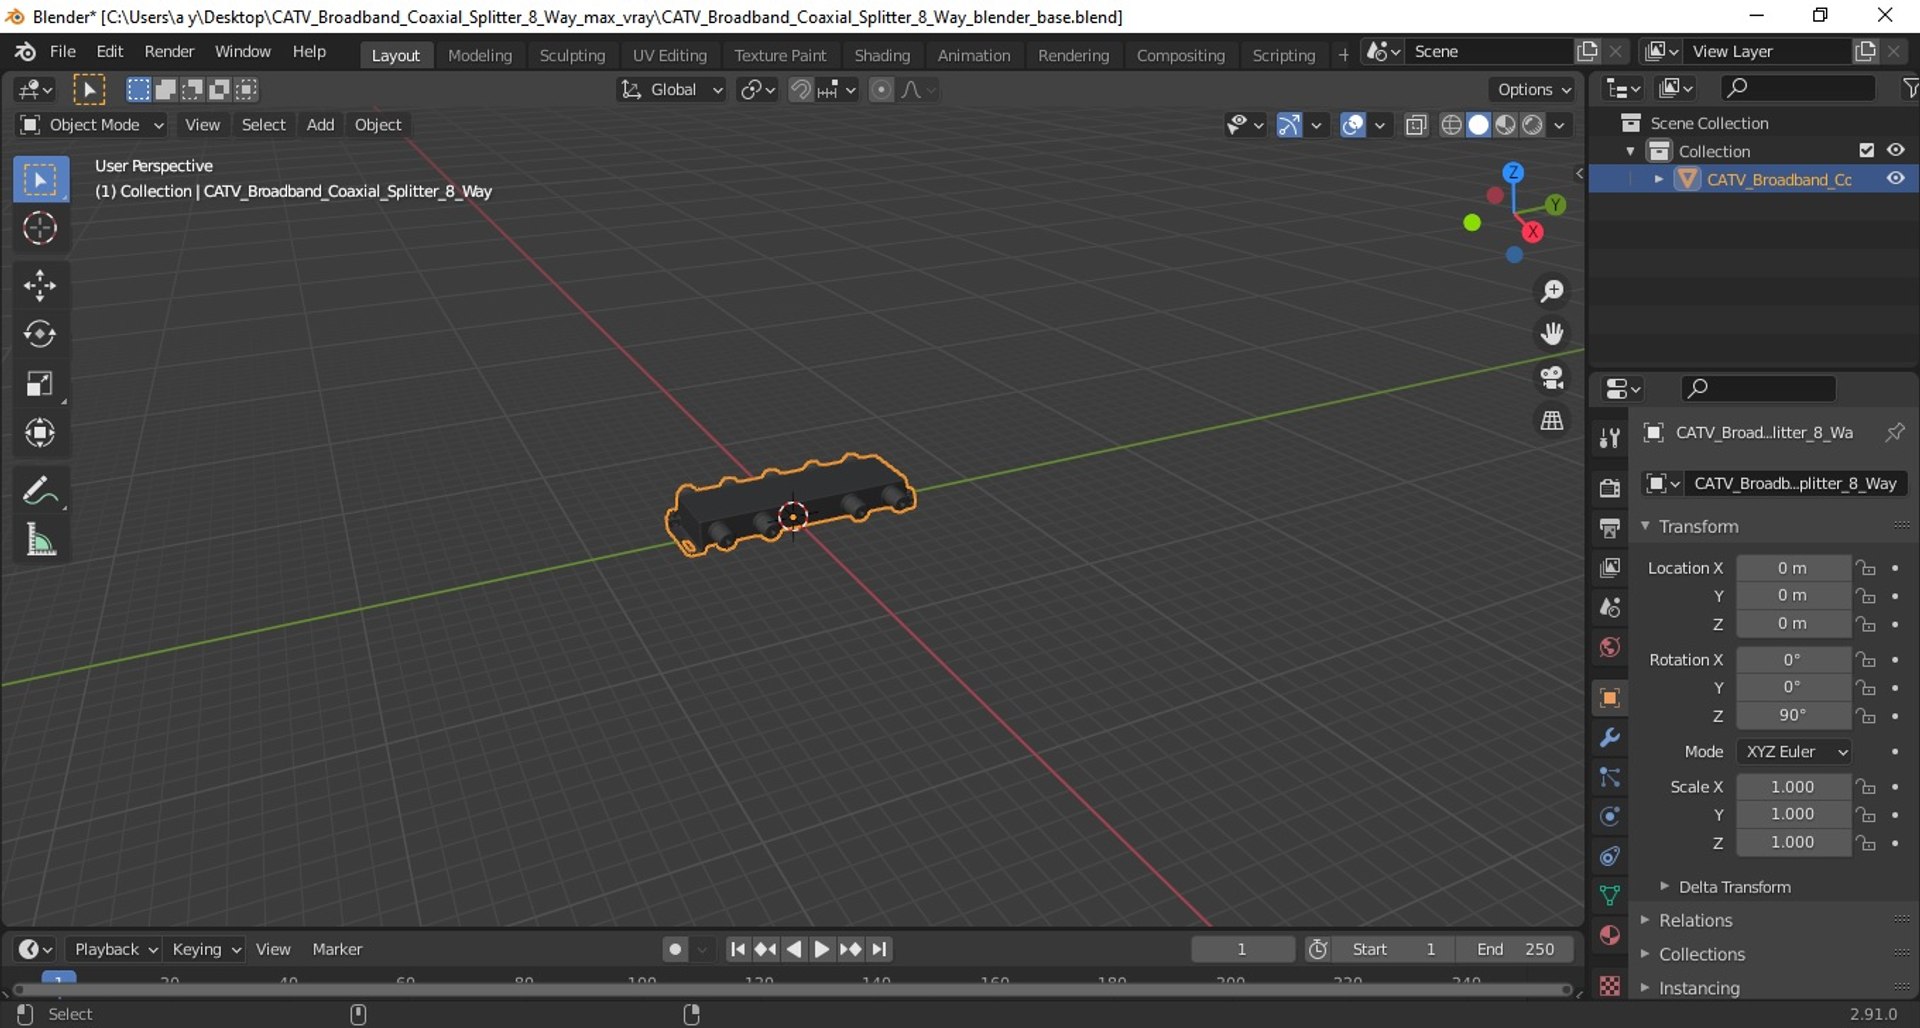Open the Output properties tab
The image size is (1920, 1028).
tap(1609, 527)
